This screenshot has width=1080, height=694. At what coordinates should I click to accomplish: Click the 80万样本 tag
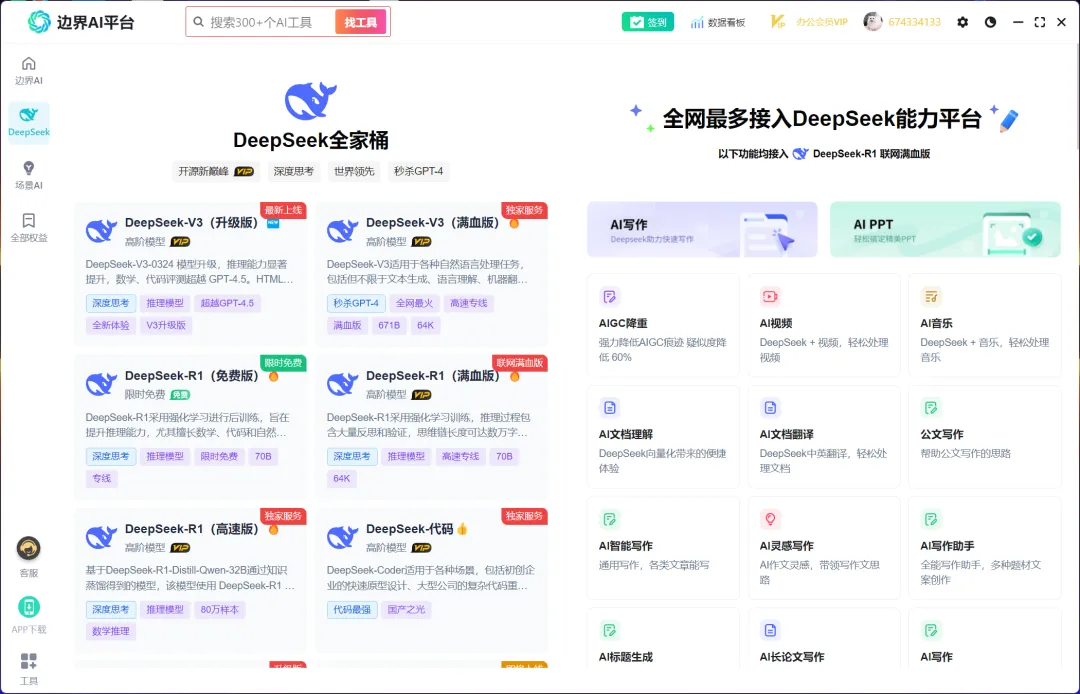(219, 609)
